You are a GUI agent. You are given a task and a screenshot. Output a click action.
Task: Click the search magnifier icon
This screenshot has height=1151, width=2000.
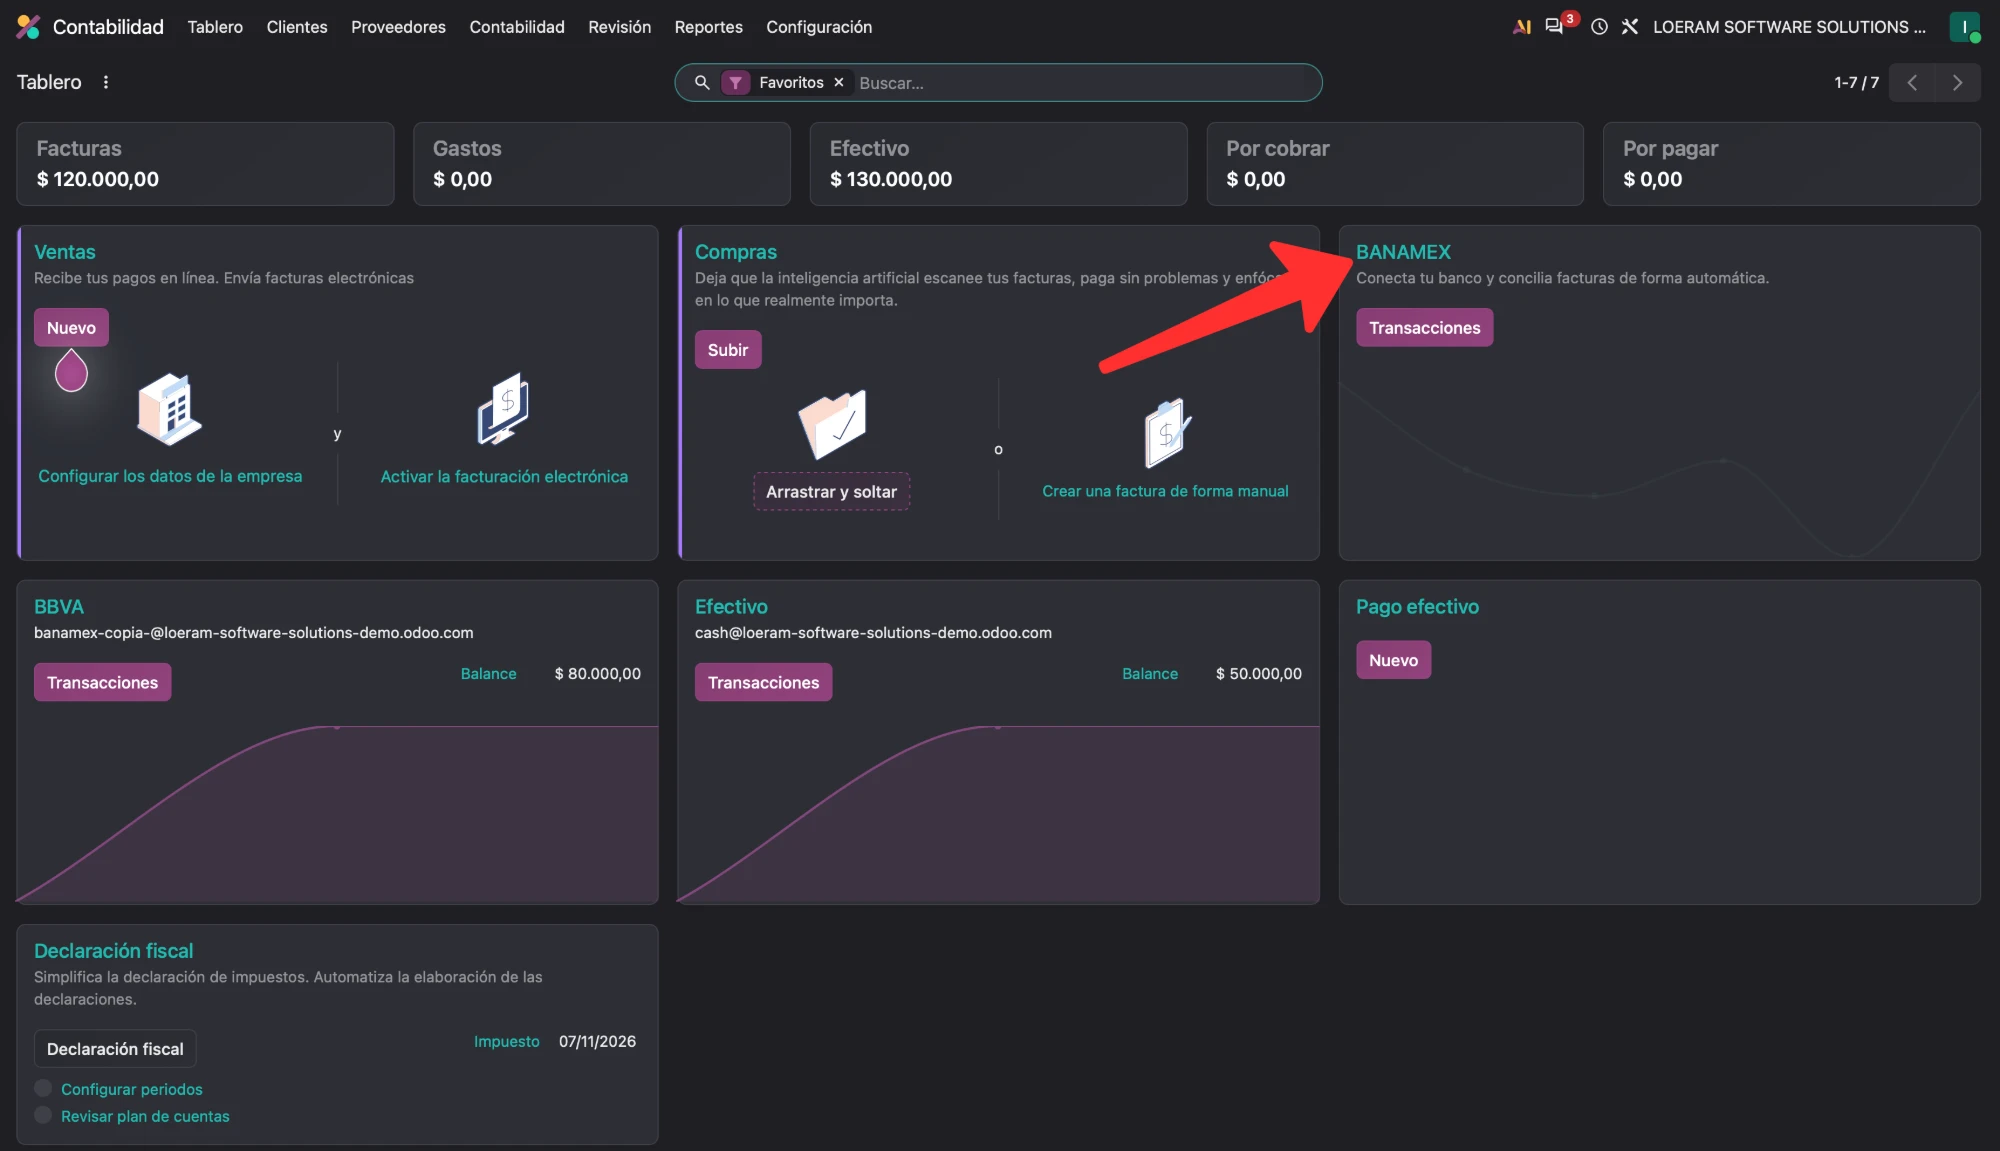(702, 82)
